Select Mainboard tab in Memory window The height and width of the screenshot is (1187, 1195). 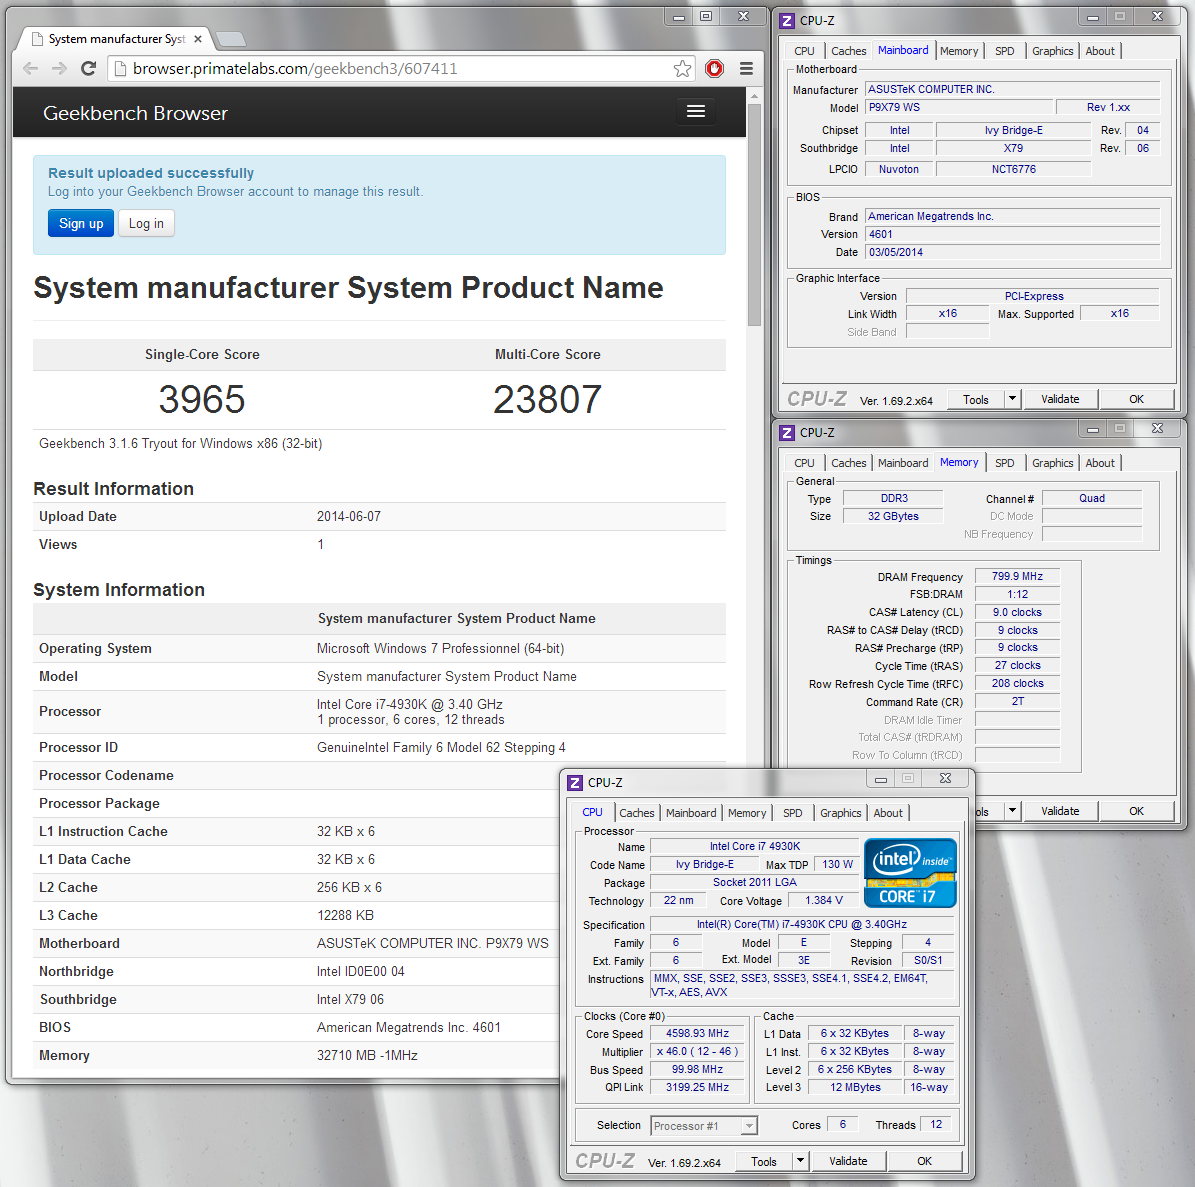(903, 463)
